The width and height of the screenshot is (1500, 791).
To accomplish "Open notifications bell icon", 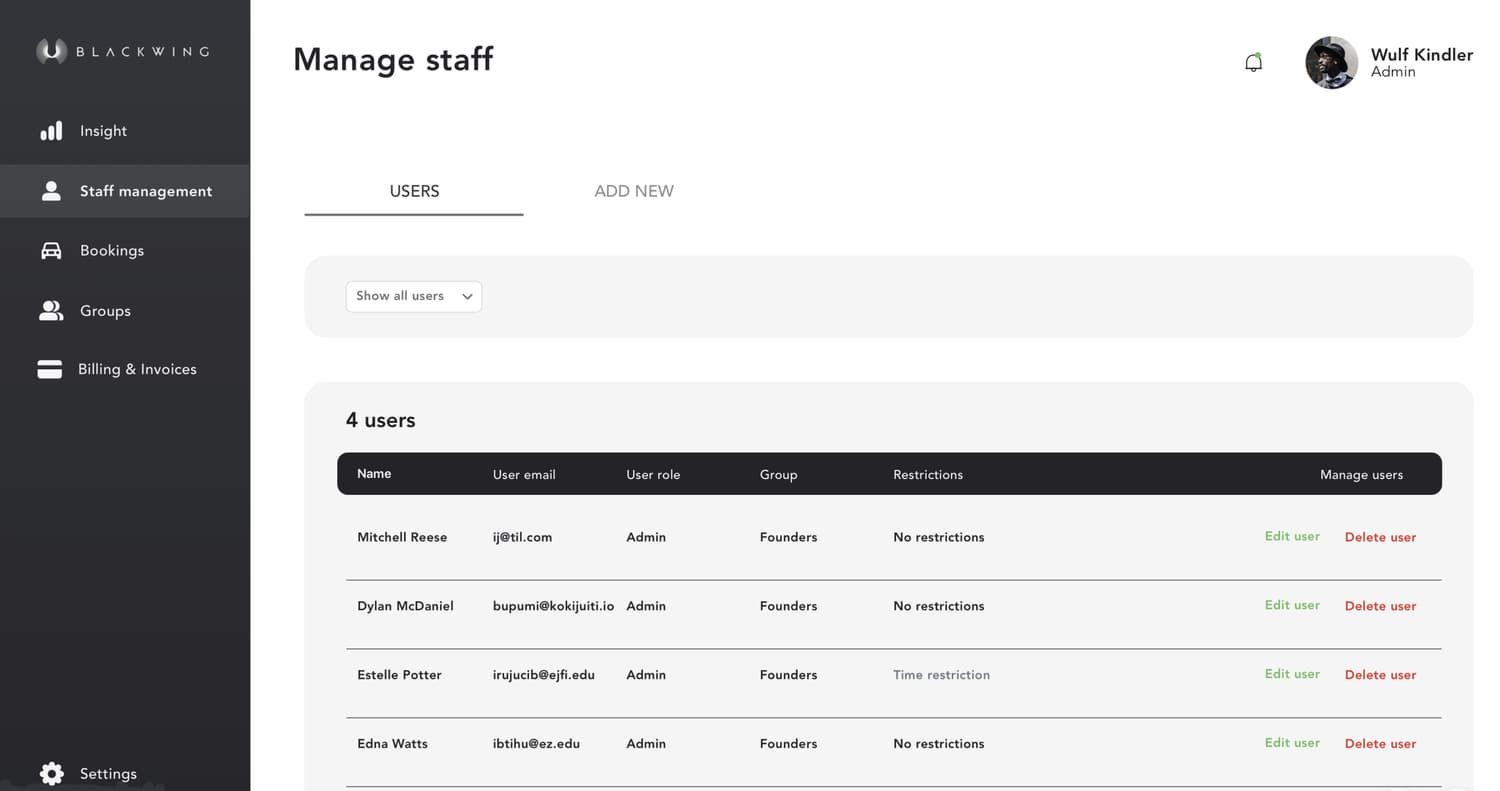I will point(1253,63).
